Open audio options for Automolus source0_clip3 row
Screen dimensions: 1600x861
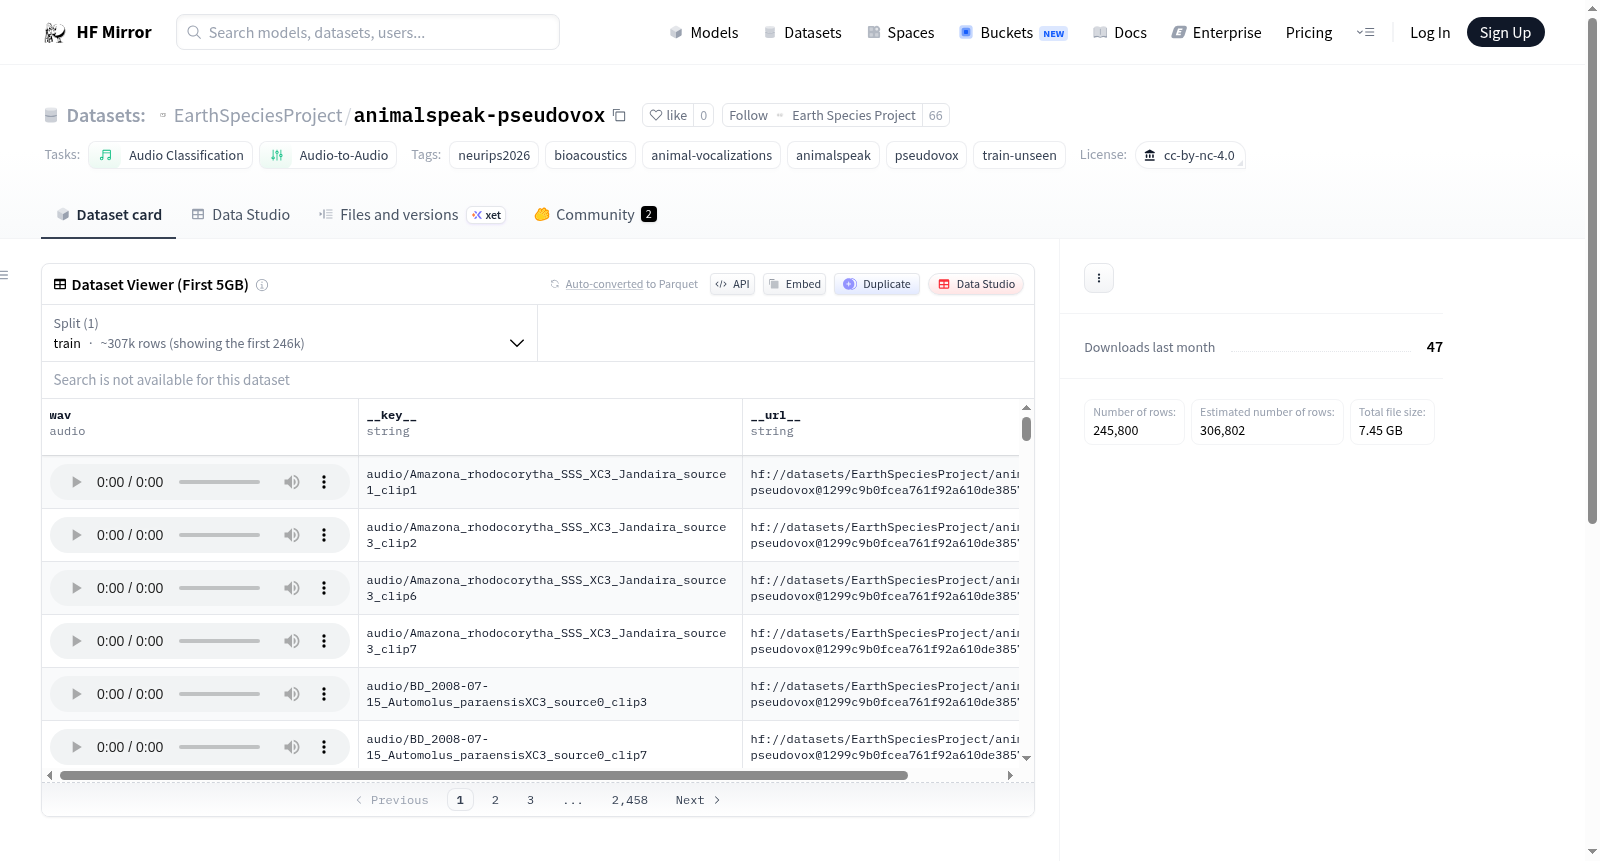(324, 694)
